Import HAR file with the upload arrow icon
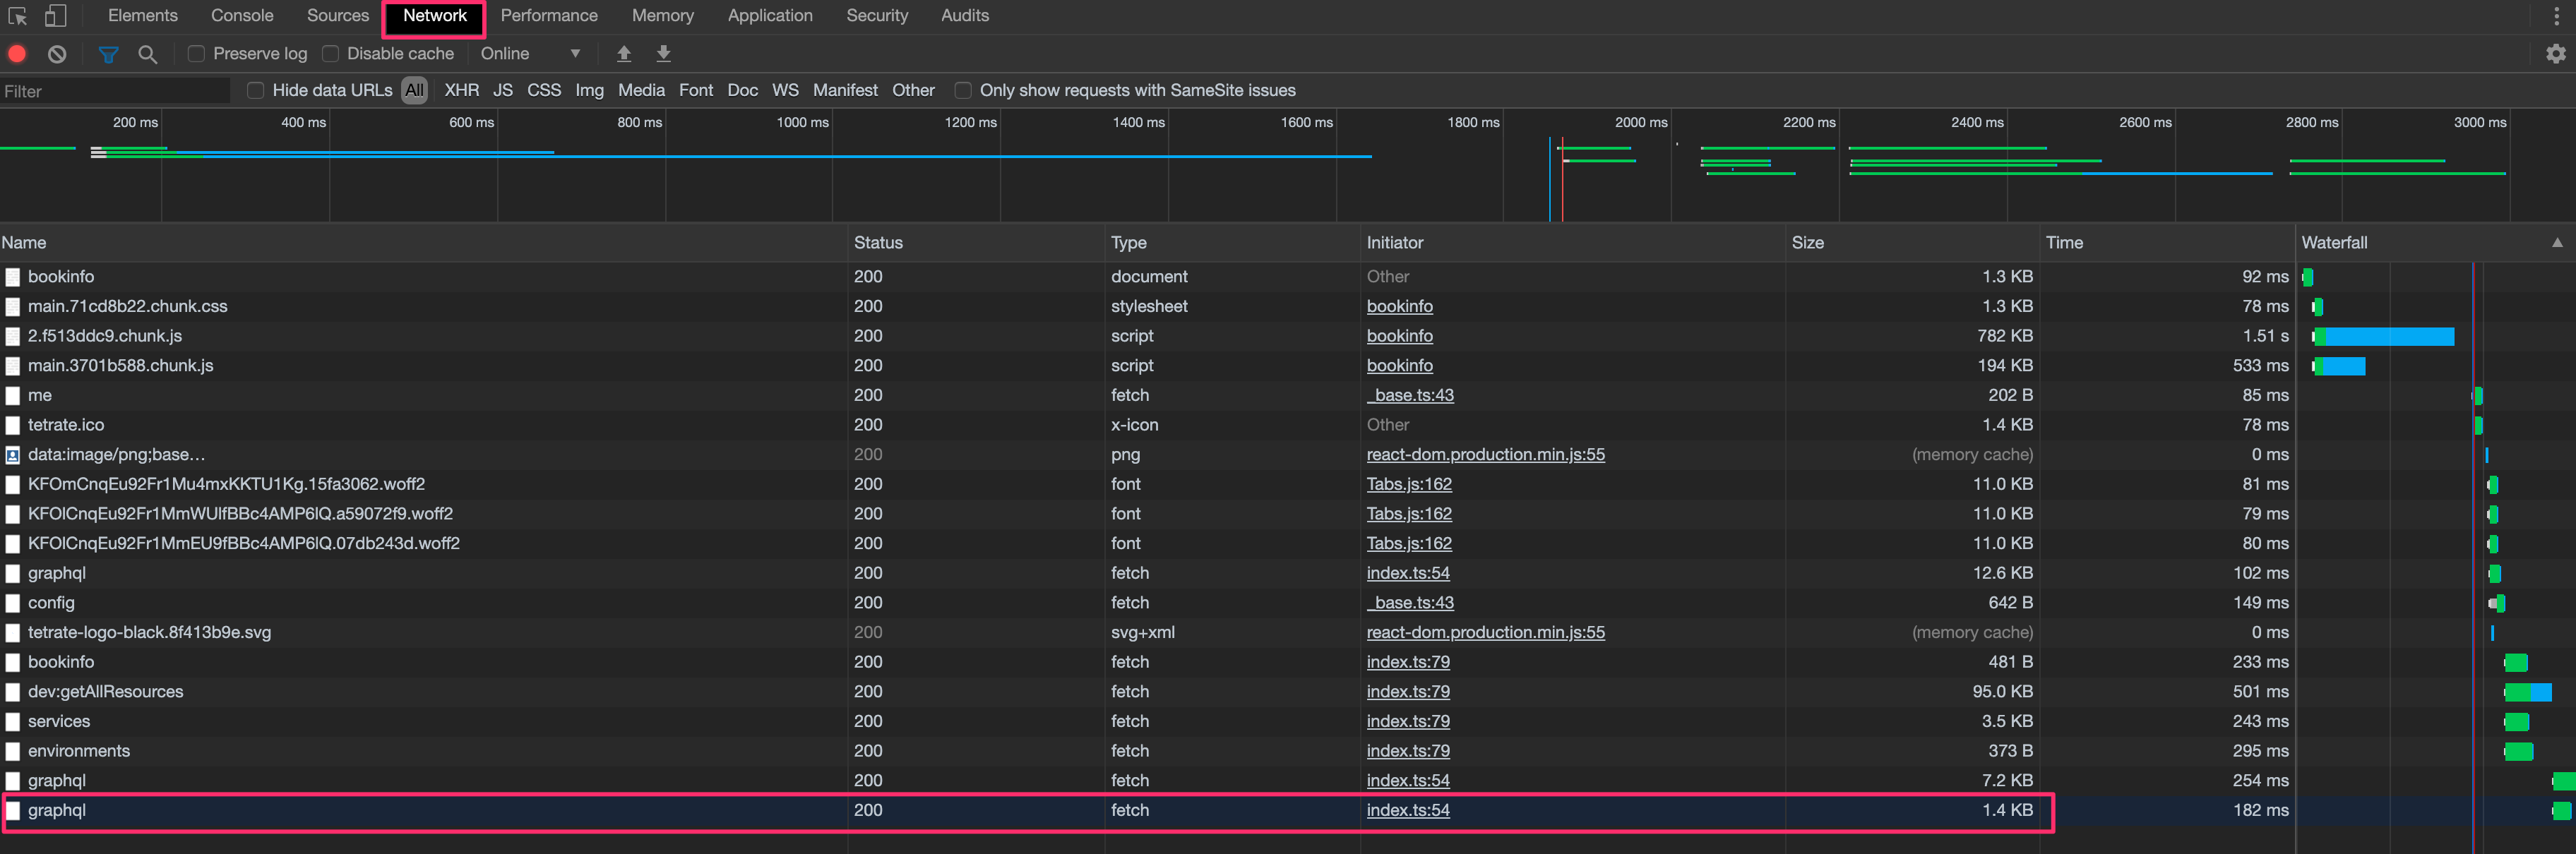The height and width of the screenshot is (854, 2576). 624,54
